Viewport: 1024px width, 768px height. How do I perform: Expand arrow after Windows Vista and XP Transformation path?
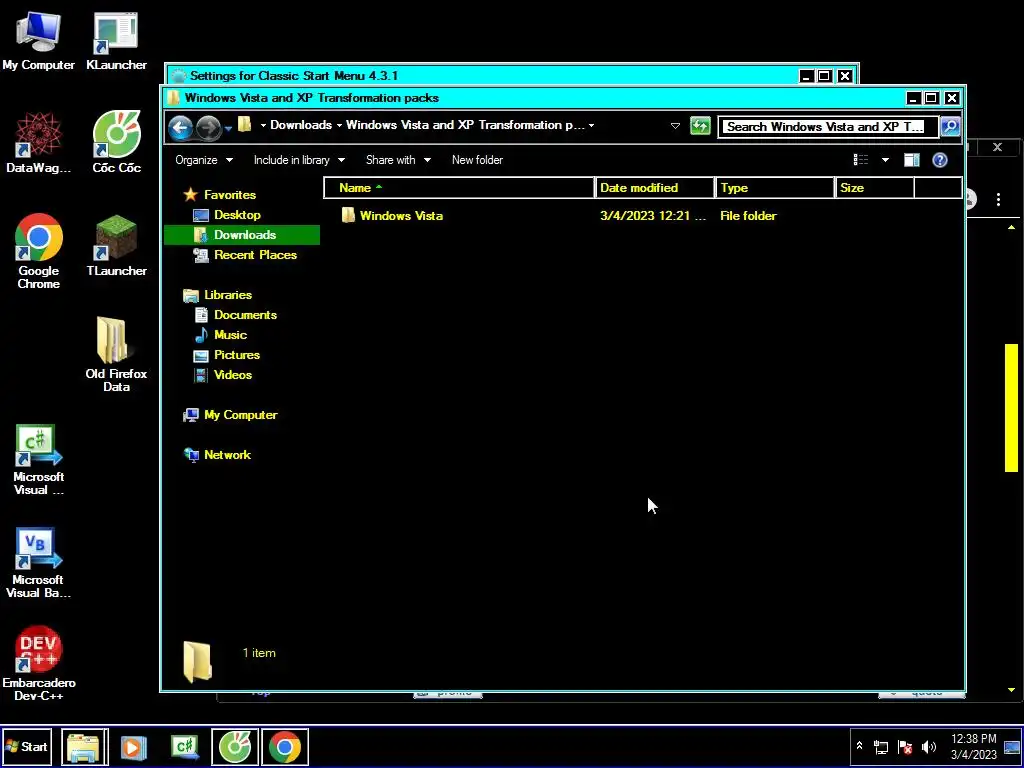point(591,125)
